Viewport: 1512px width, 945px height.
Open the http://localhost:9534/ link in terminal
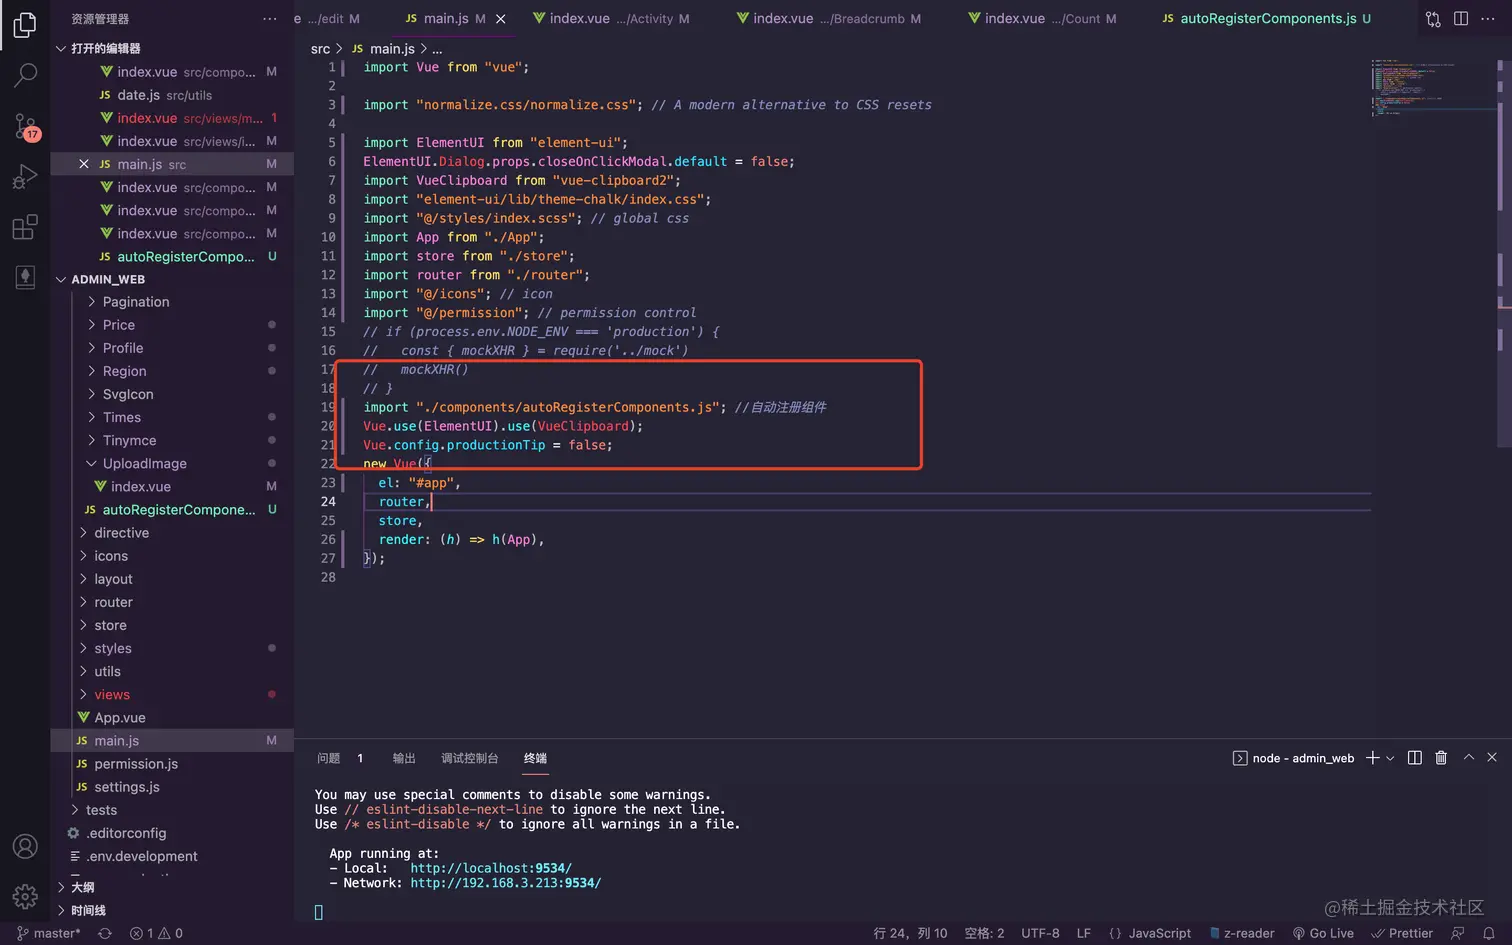click(x=491, y=868)
